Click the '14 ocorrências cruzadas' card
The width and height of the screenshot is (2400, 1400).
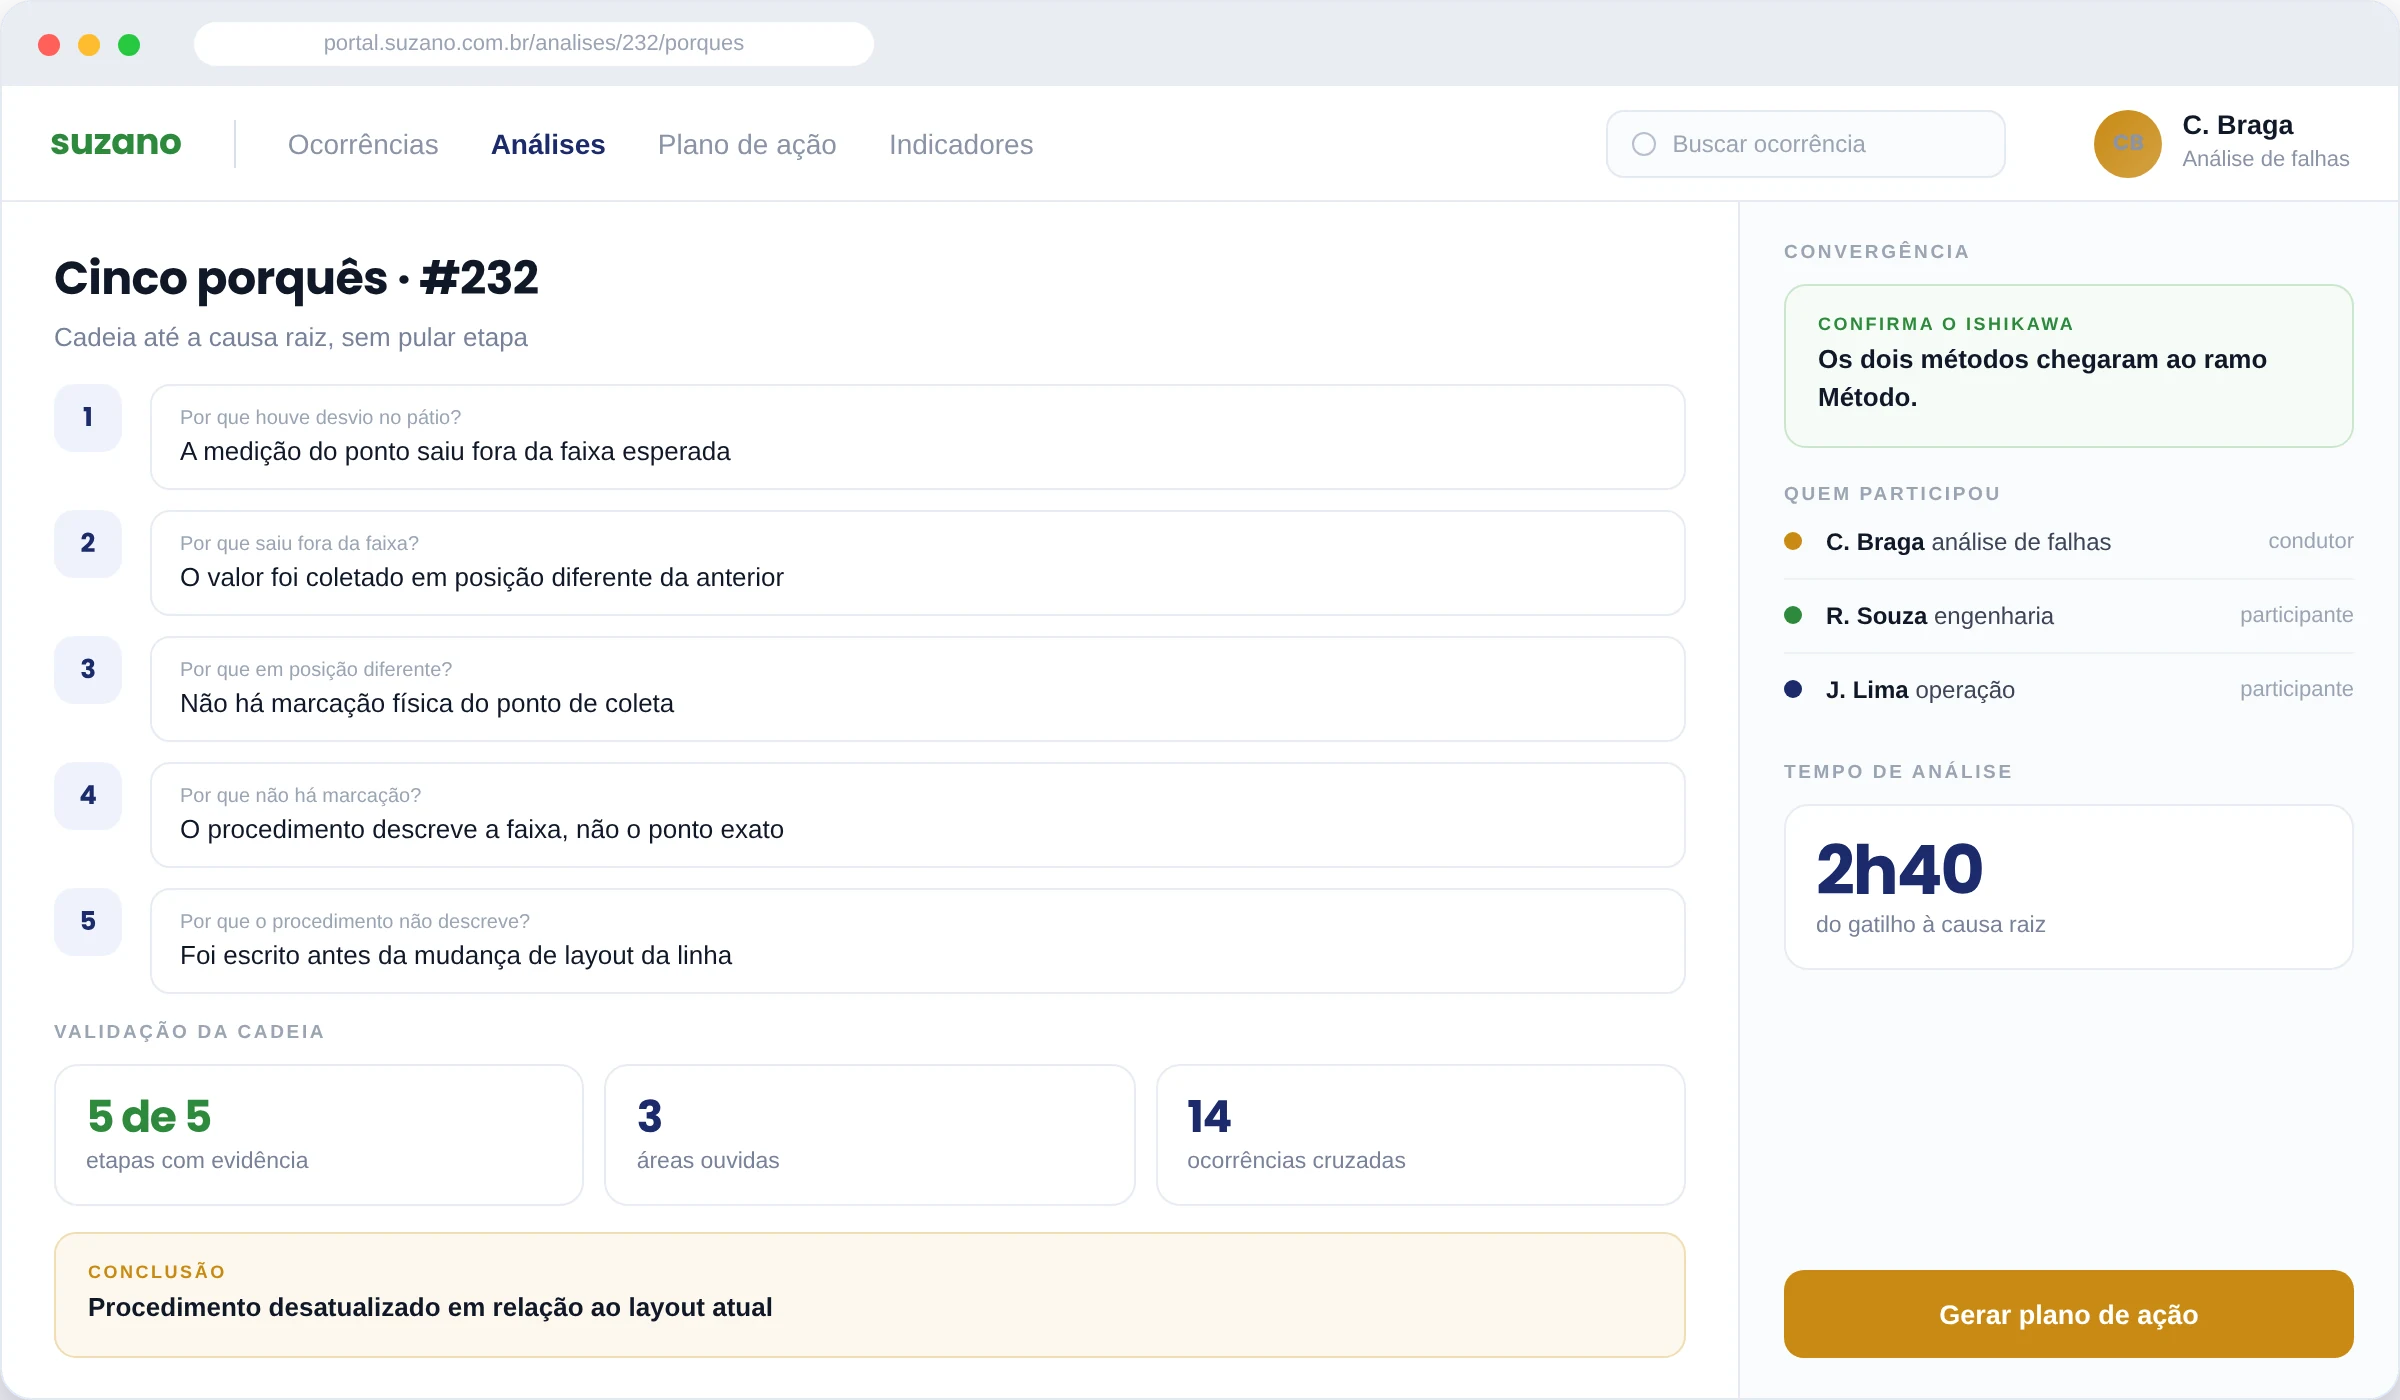(1421, 1135)
